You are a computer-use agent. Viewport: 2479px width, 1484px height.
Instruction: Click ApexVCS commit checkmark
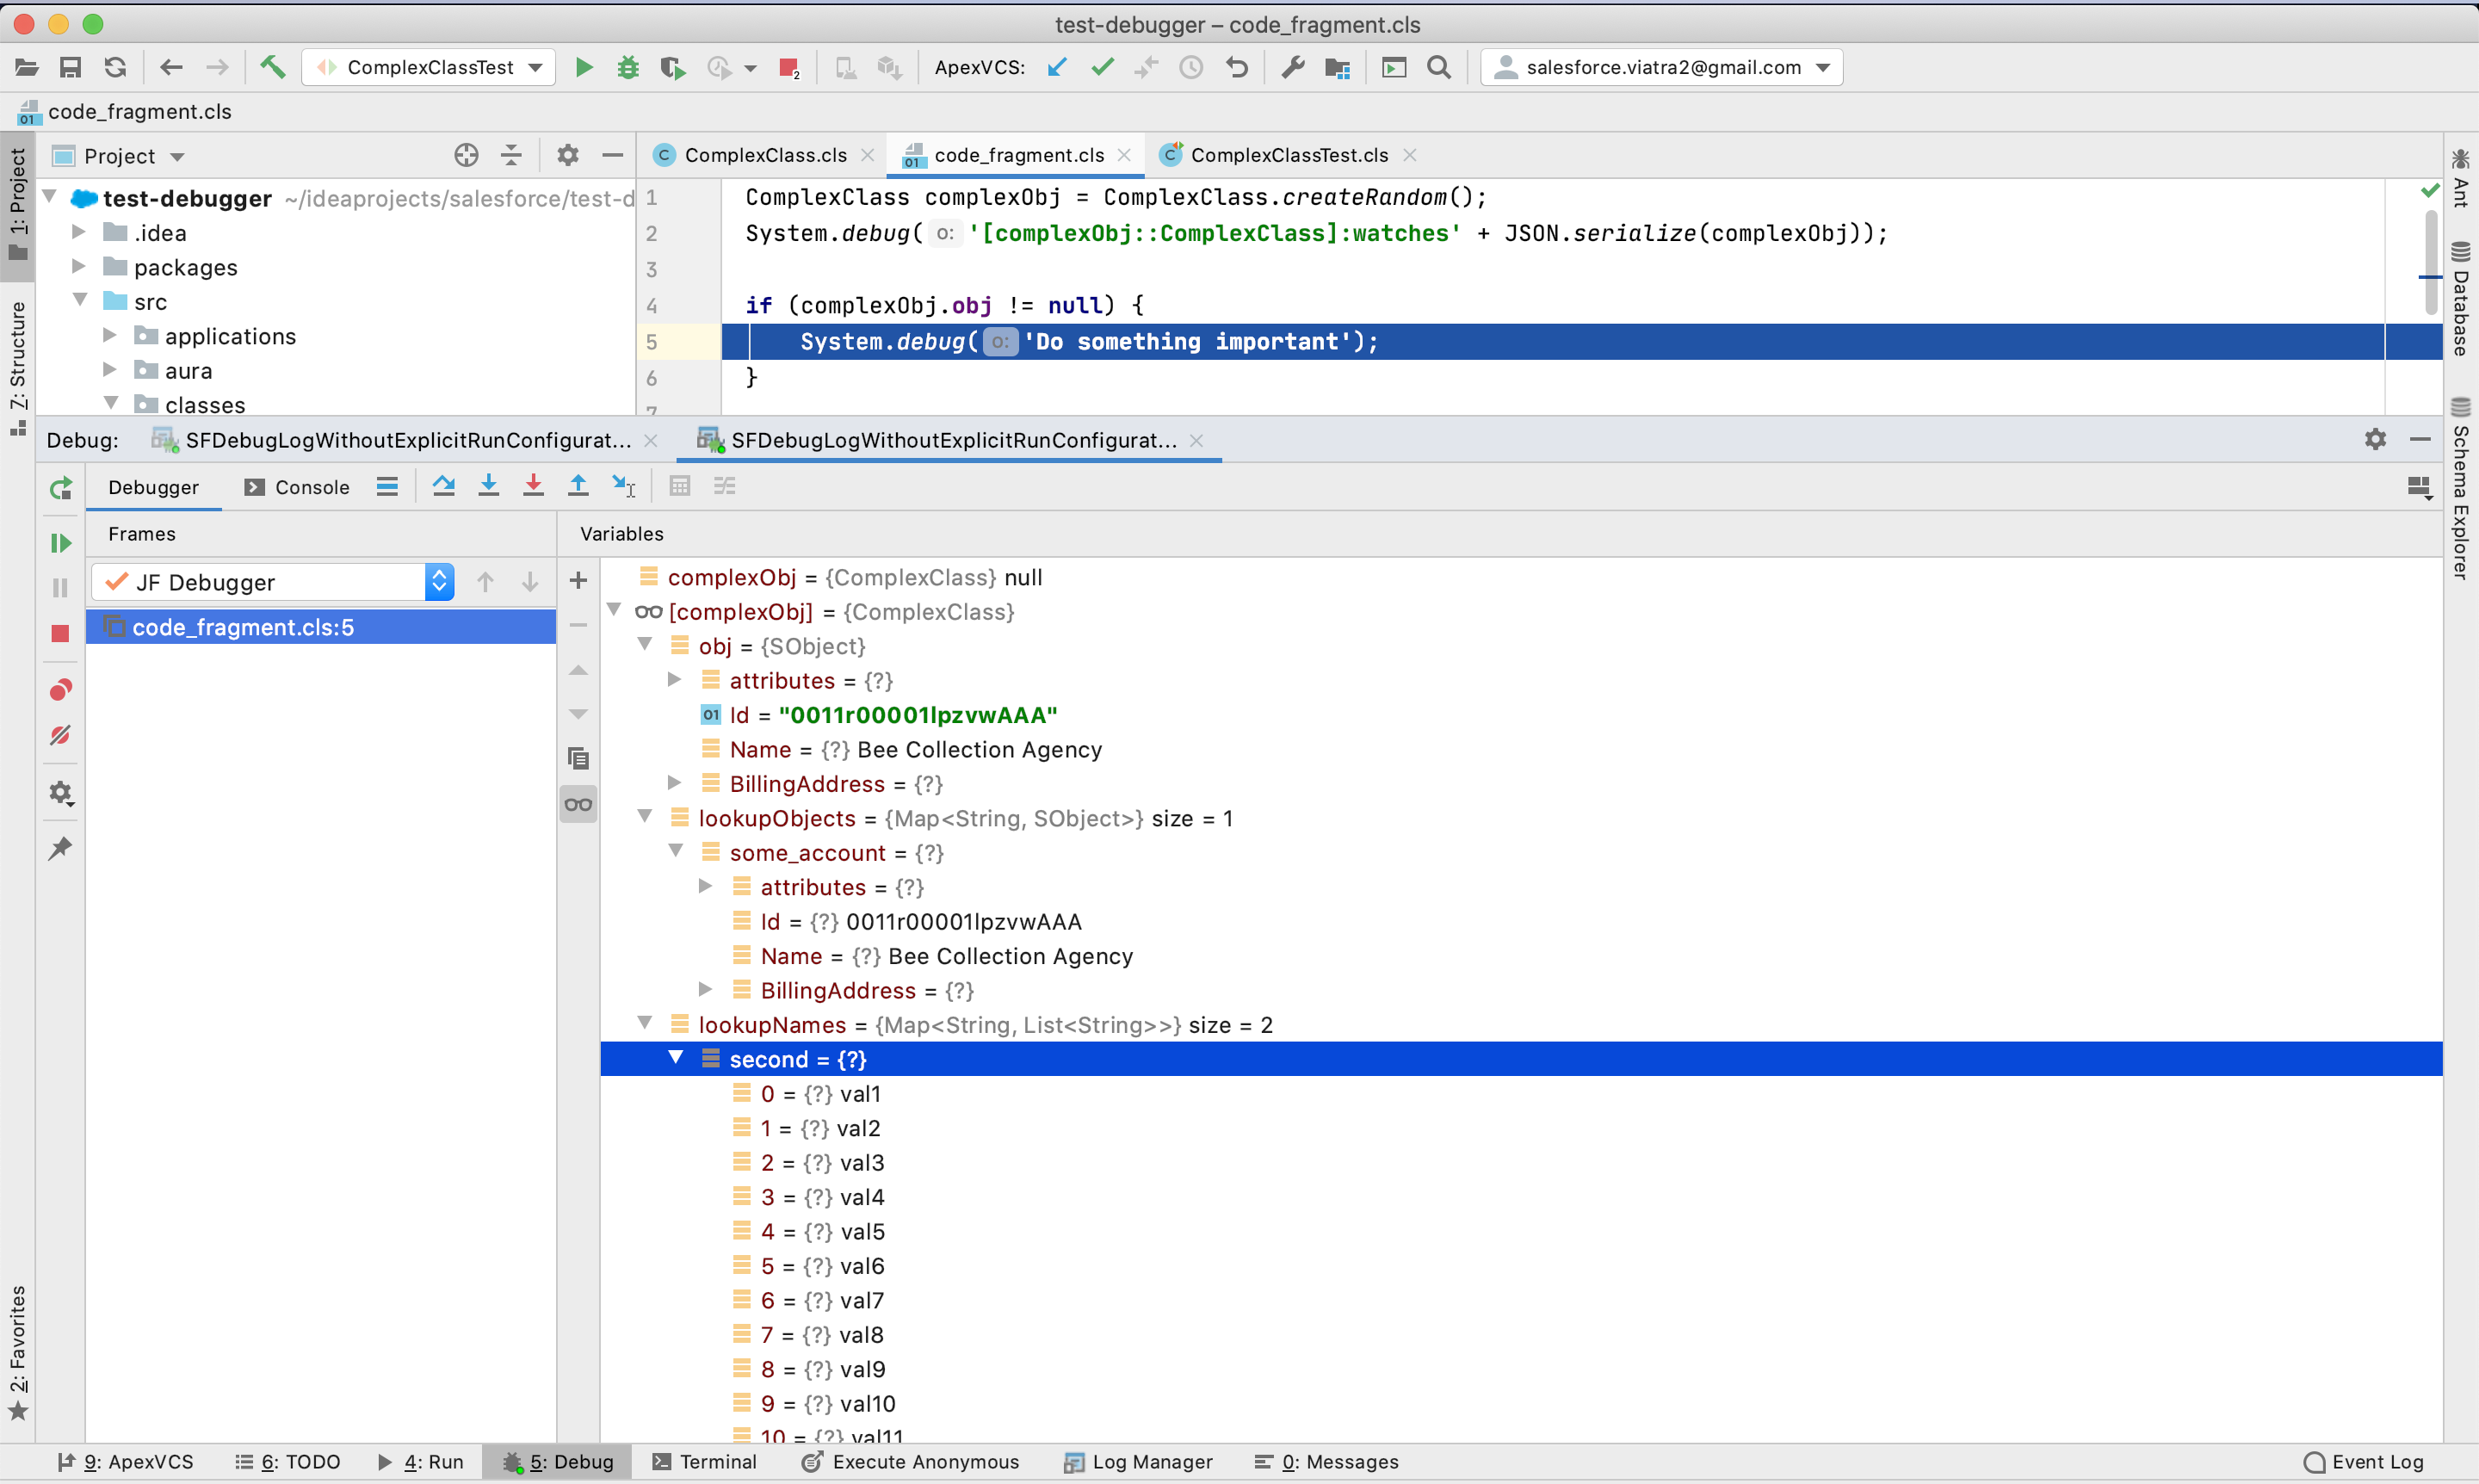(x=1102, y=67)
